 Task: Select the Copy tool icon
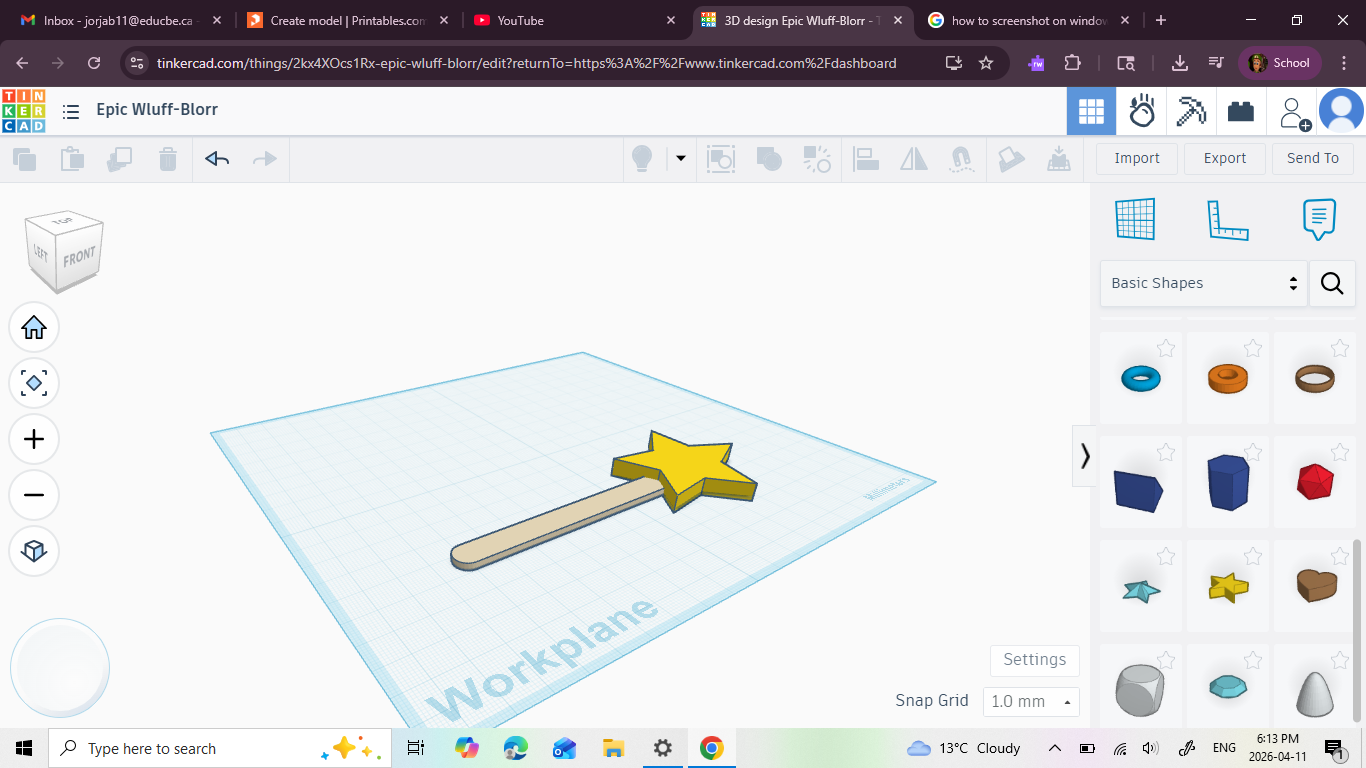(x=24, y=158)
